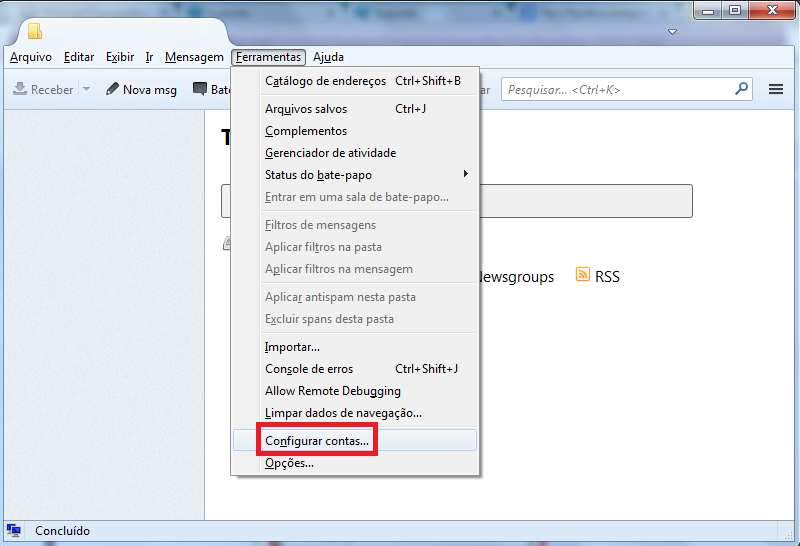800x546 pixels.
Task: Click the Bate-papo chat toolbar icon
Action: pyautogui.click(x=200, y=90)
